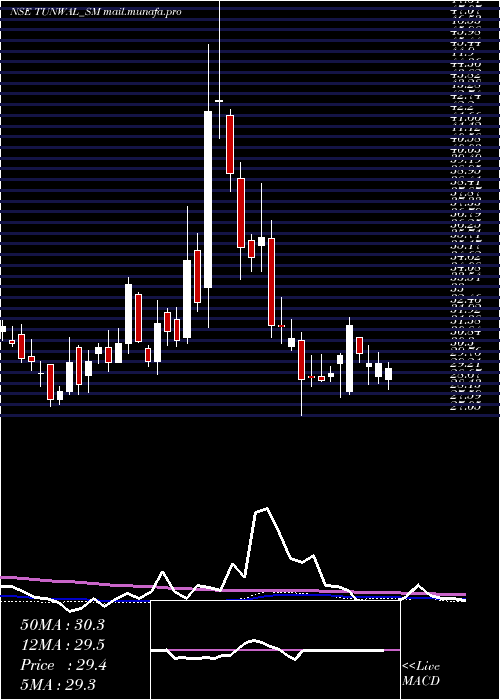Click the '<<Live MACD' label

[421, 674]
